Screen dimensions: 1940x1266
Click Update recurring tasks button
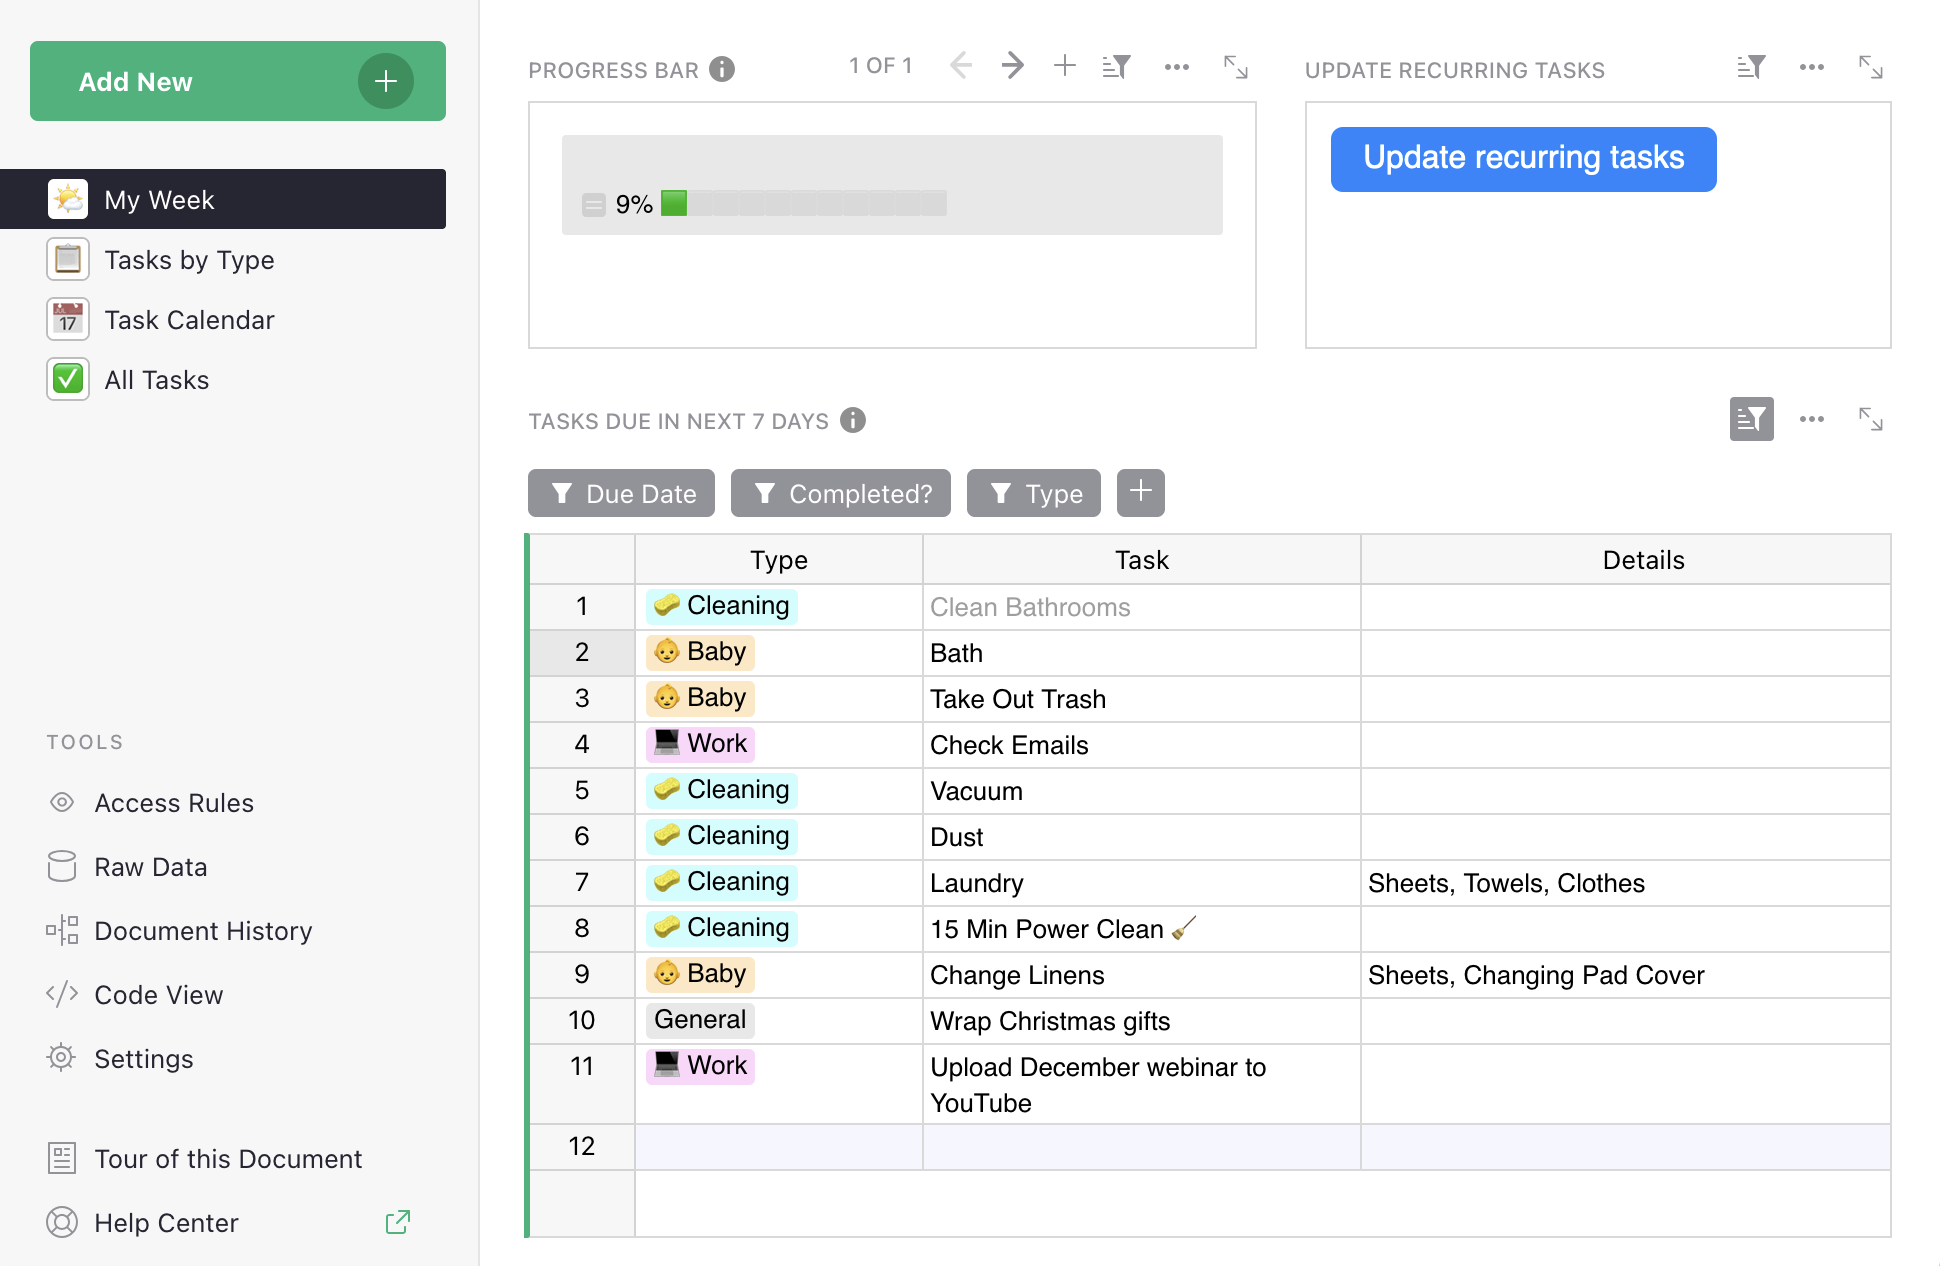[x=1524, y=157]
